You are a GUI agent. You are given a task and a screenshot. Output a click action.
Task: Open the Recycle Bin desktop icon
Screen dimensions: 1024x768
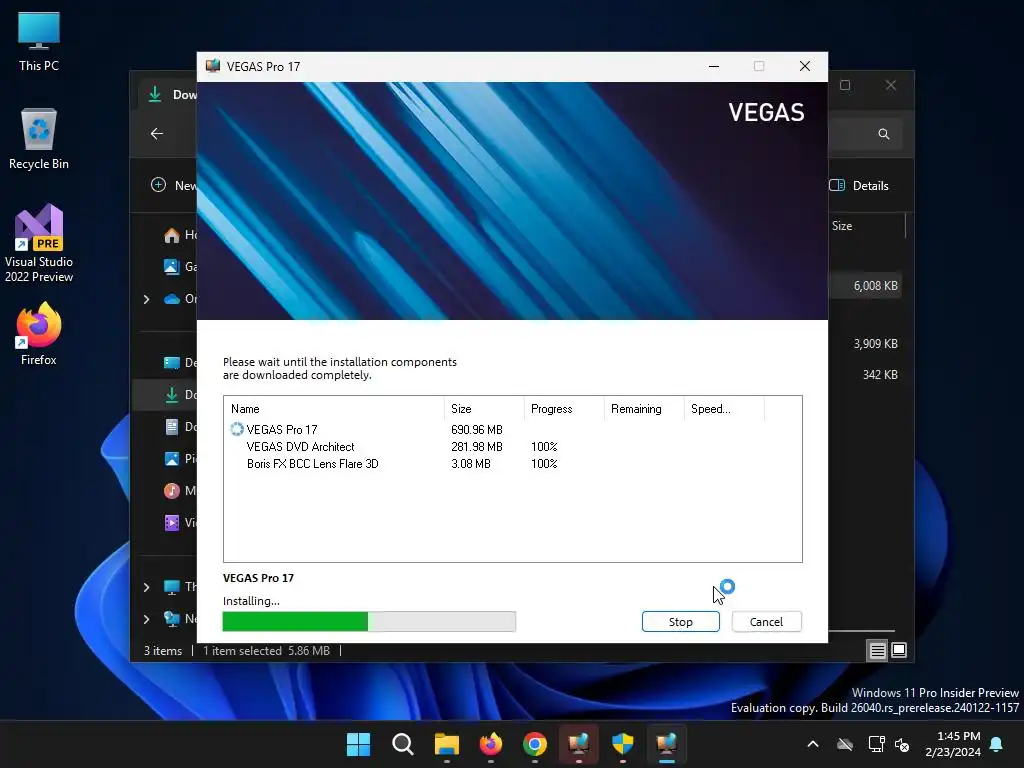39,139
